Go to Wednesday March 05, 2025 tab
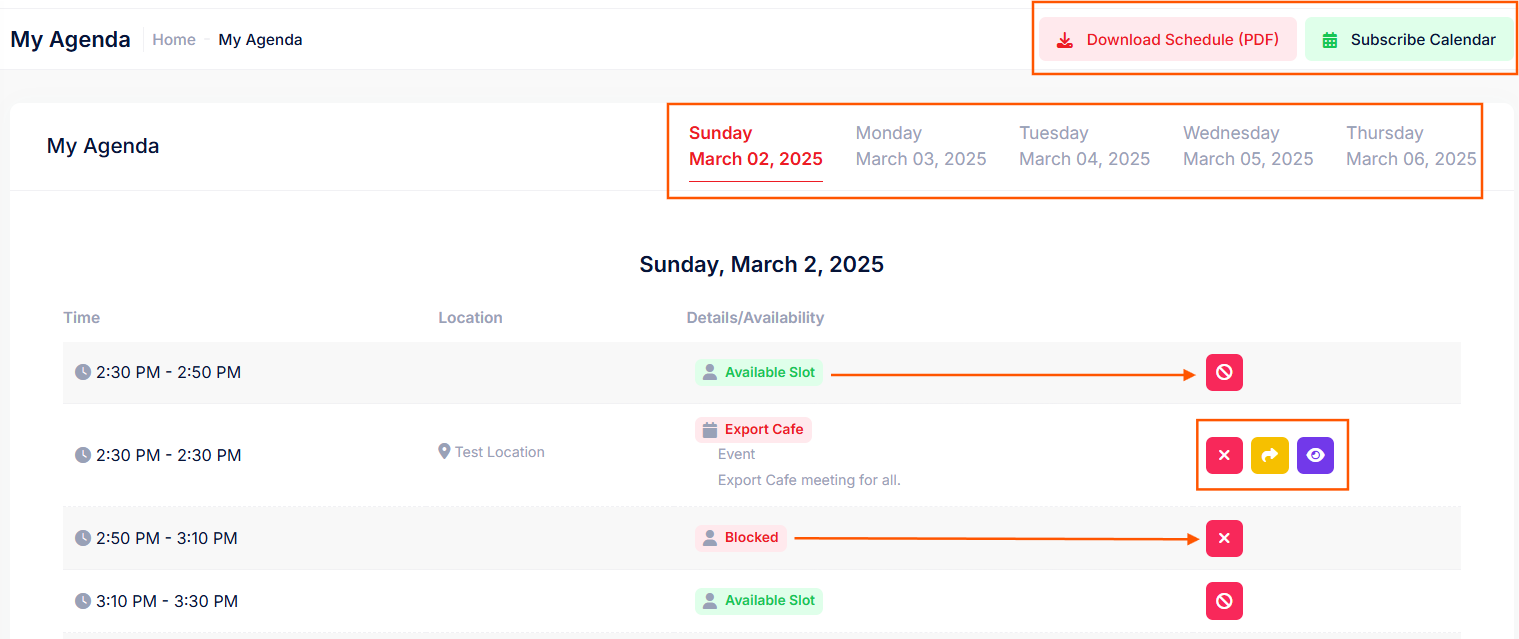Screen dimensions: 1519x639 pyautogui.click(x=1248, y=146)
